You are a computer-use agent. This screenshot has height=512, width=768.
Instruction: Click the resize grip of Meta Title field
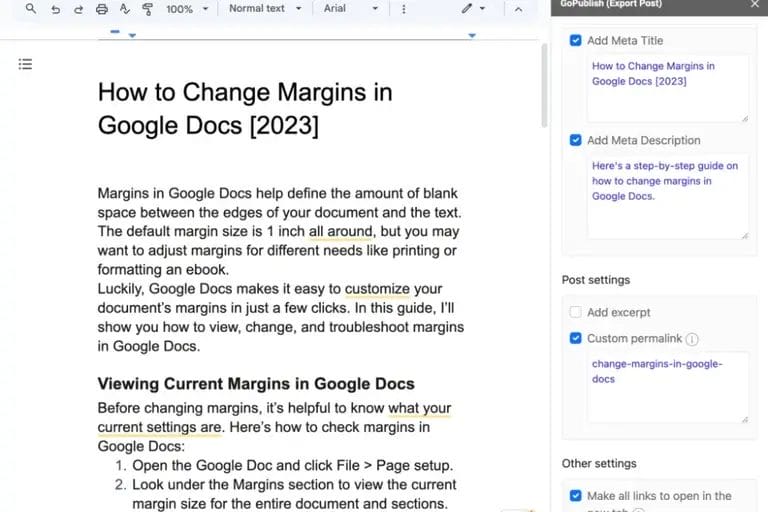744,118
